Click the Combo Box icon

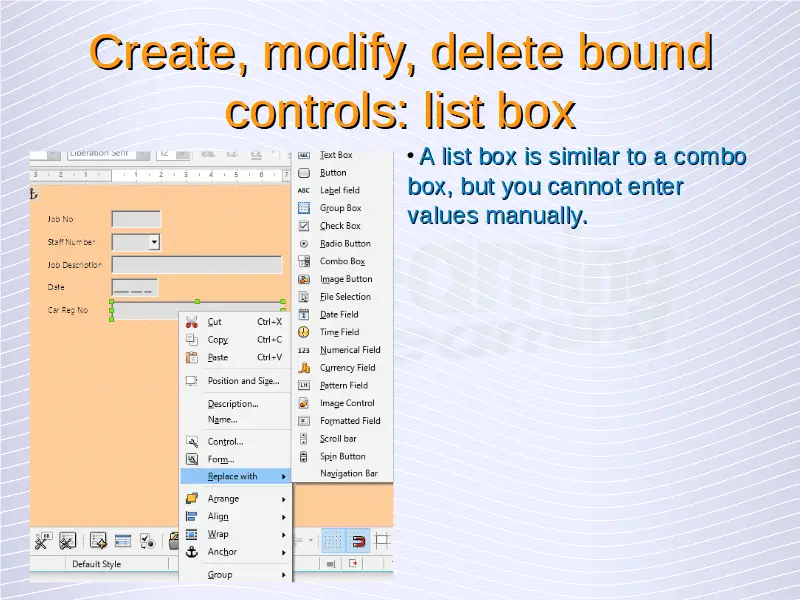tap(304, 261)
